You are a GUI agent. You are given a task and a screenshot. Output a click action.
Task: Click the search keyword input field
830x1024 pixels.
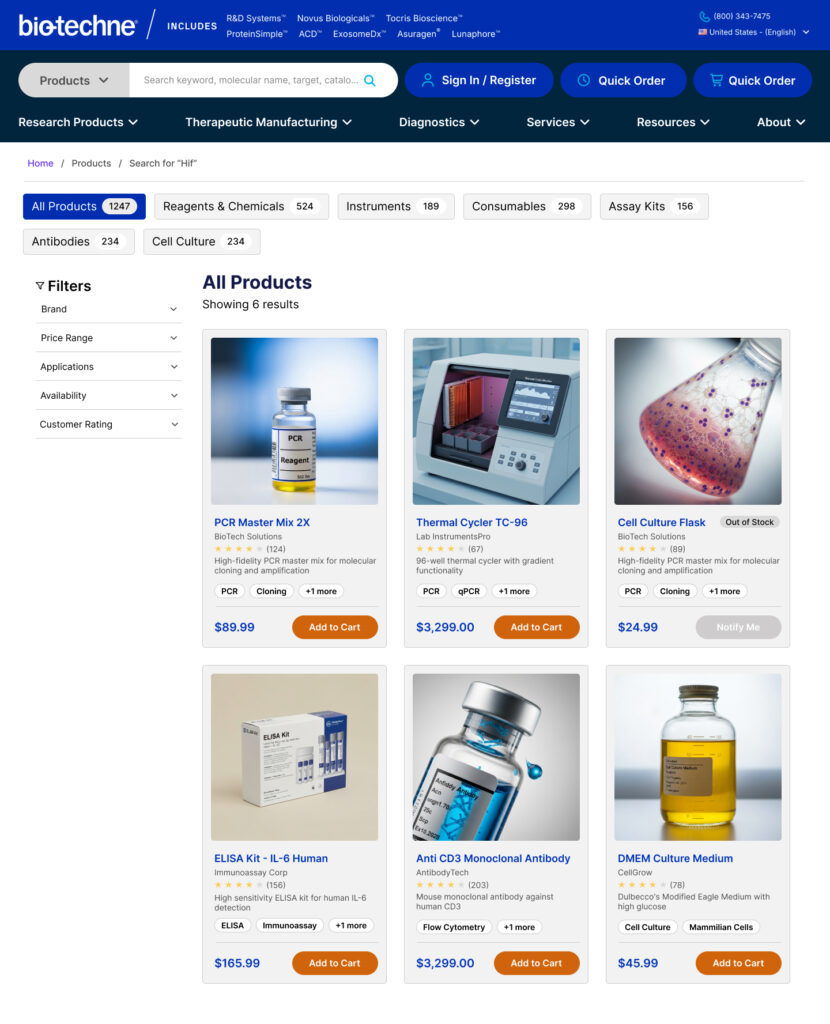click(250, 80)
